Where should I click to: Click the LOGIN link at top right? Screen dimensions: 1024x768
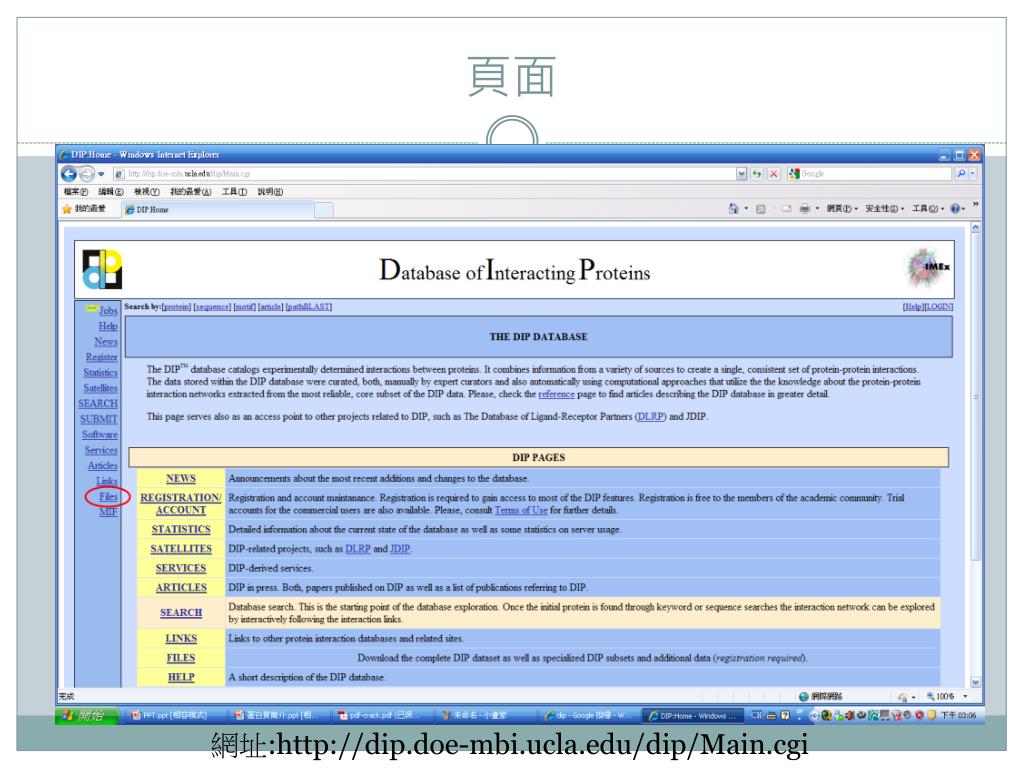click(x=939, y=307)
